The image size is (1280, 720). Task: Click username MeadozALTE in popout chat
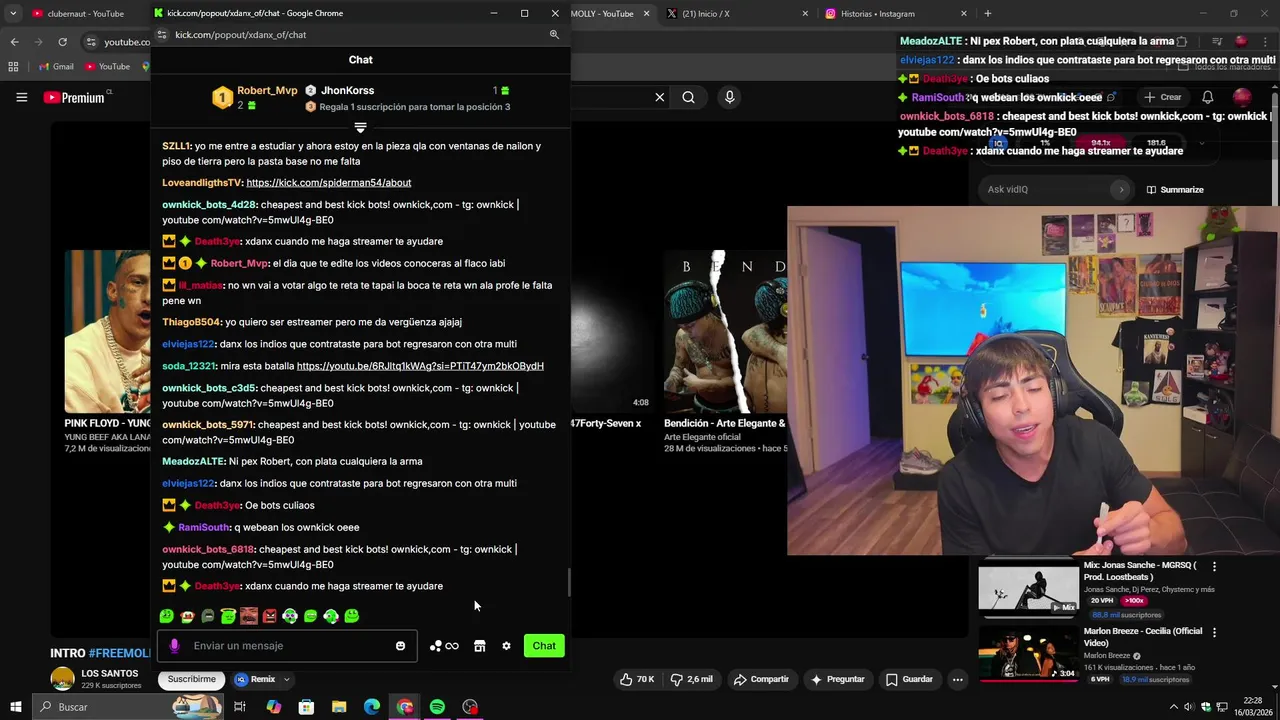(x=193, y=462)
